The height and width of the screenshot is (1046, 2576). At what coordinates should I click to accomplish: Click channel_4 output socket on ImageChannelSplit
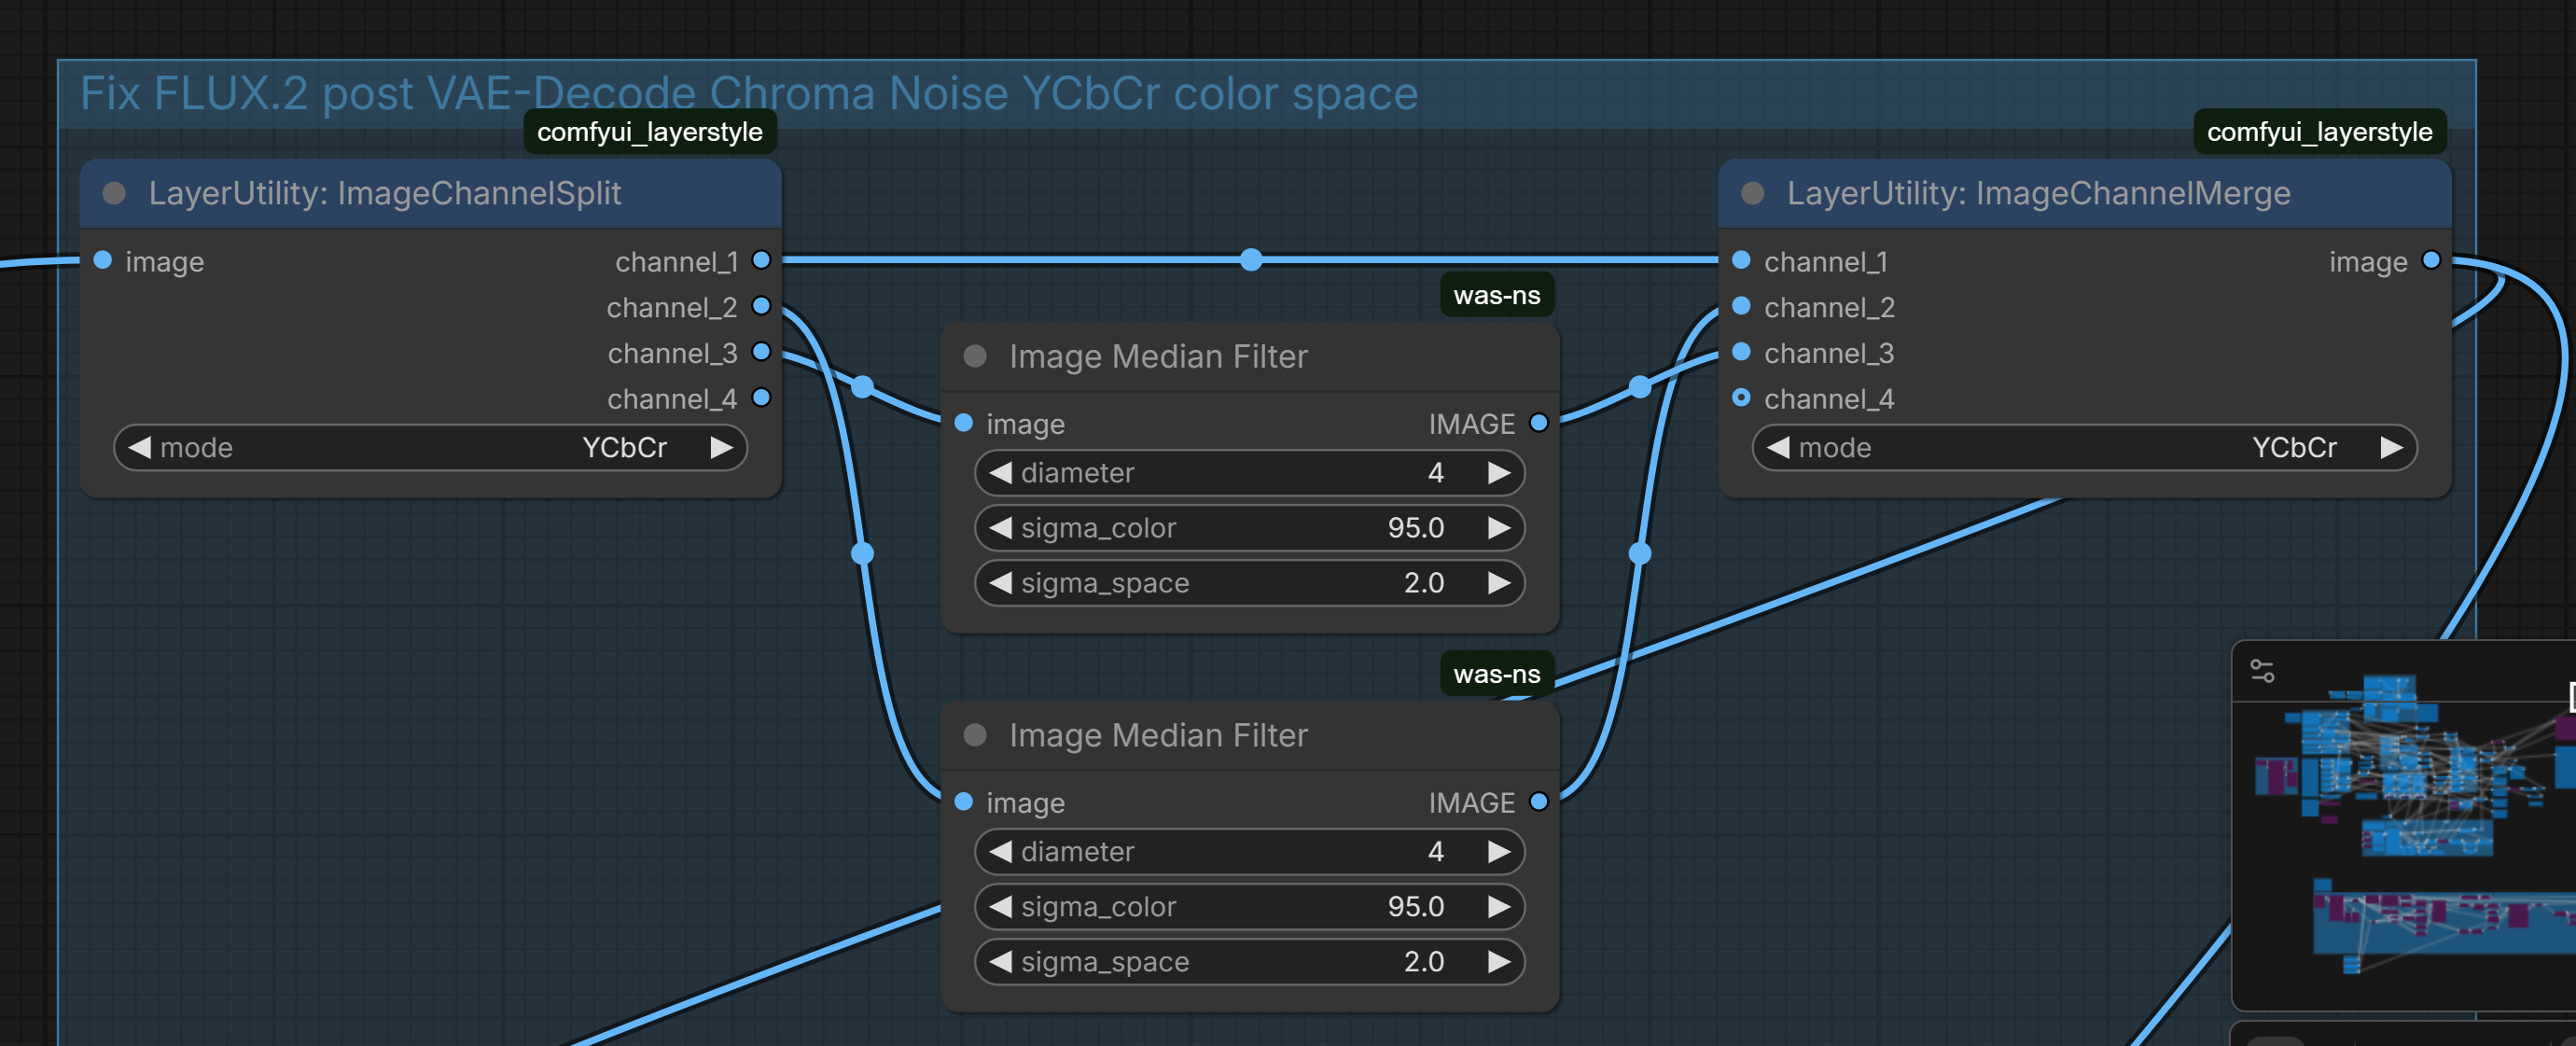pos(761,398)
